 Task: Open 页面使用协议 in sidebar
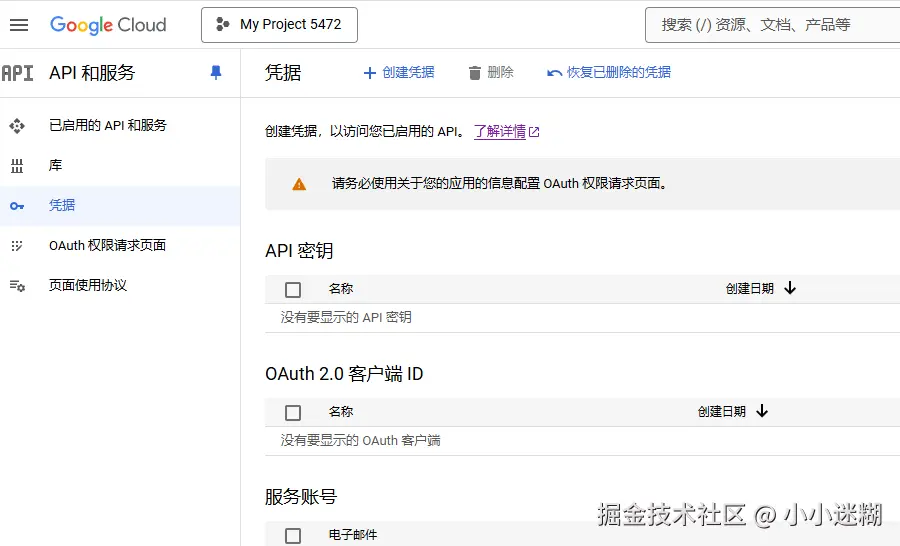(x=88, y=285)
